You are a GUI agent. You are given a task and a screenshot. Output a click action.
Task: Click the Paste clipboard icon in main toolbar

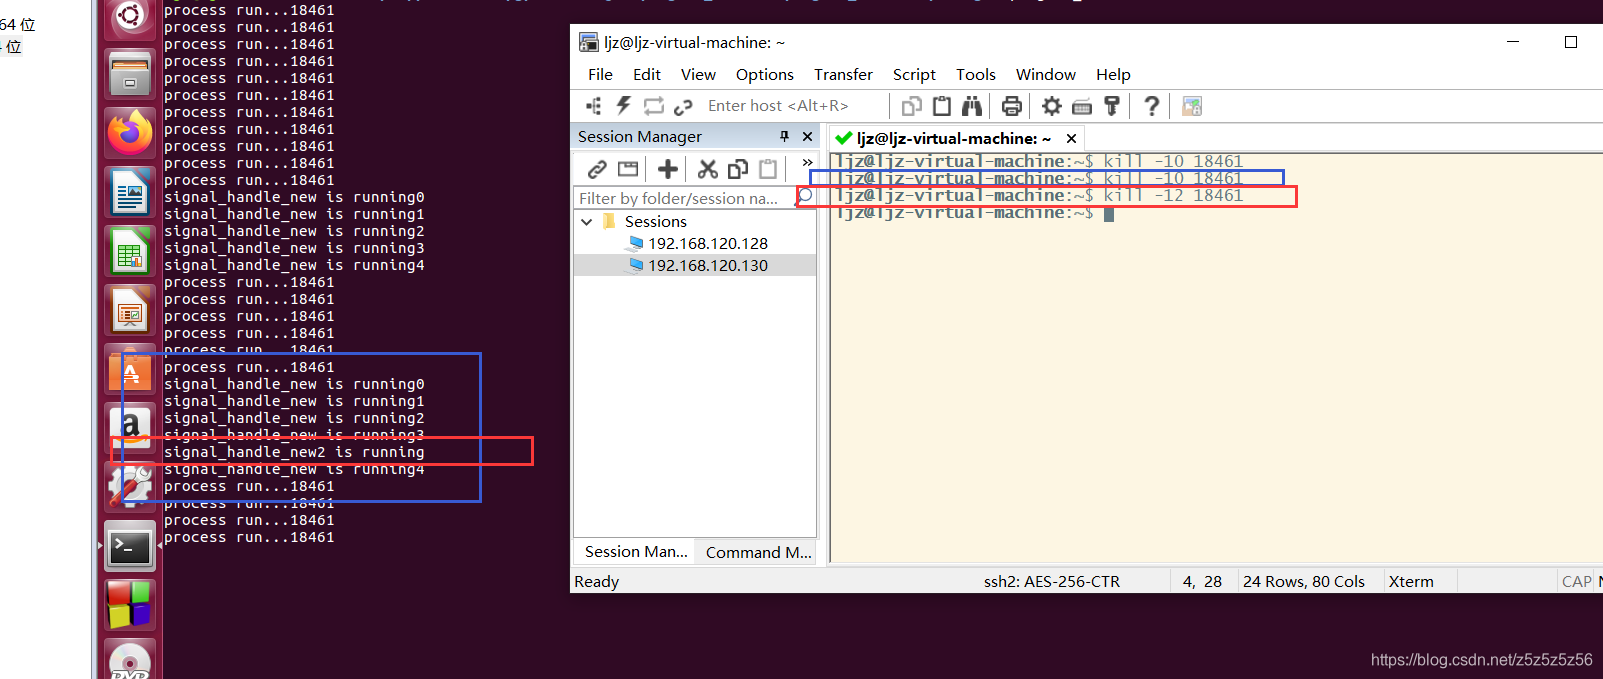(x=942, y=106)
